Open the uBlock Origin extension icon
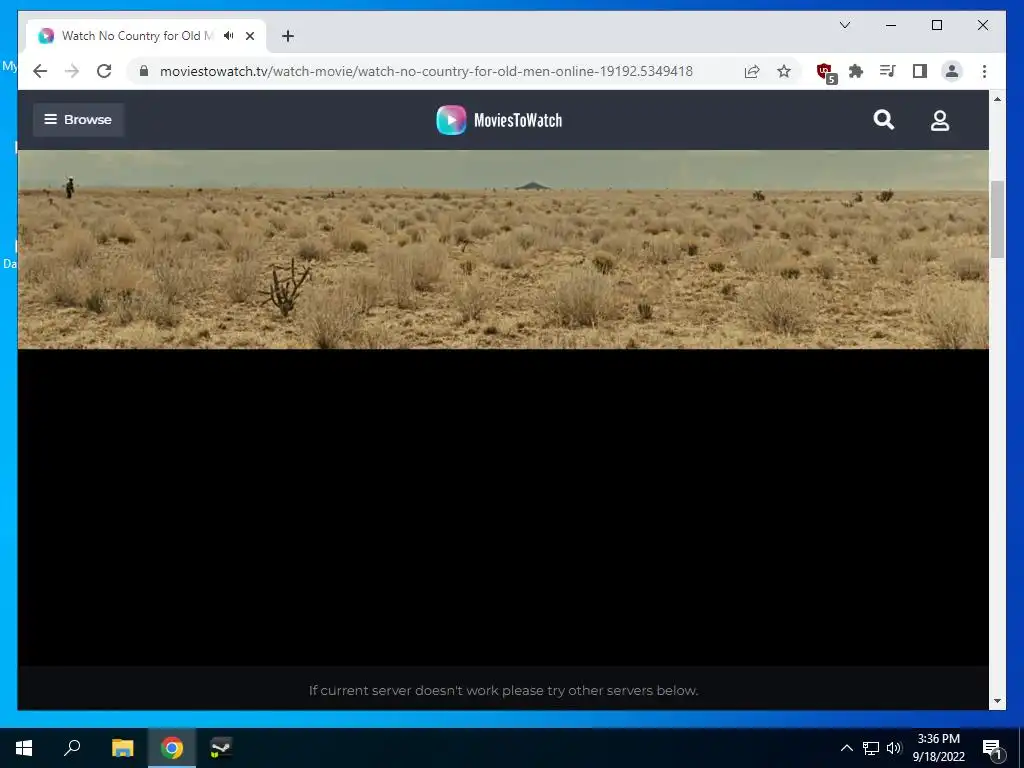Viewport: 1024px width, 768px height. [825, 72]
